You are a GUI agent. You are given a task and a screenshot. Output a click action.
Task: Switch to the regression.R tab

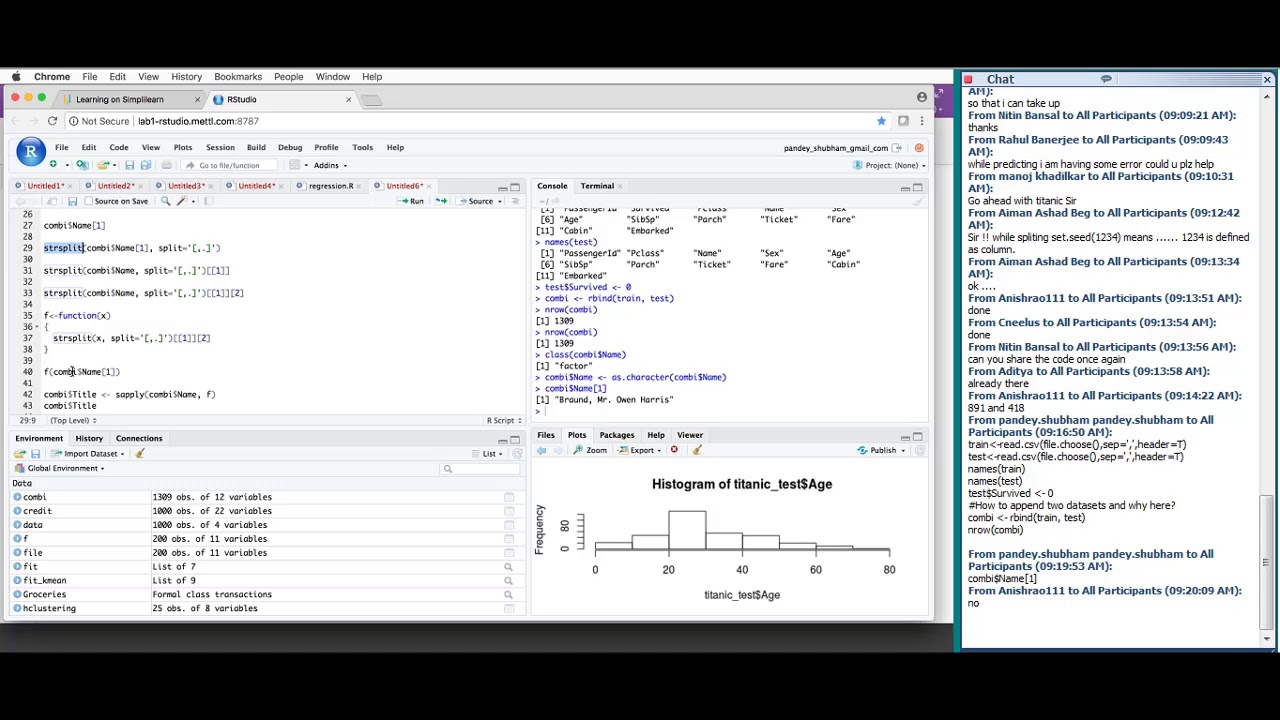[x=330, y=186]
